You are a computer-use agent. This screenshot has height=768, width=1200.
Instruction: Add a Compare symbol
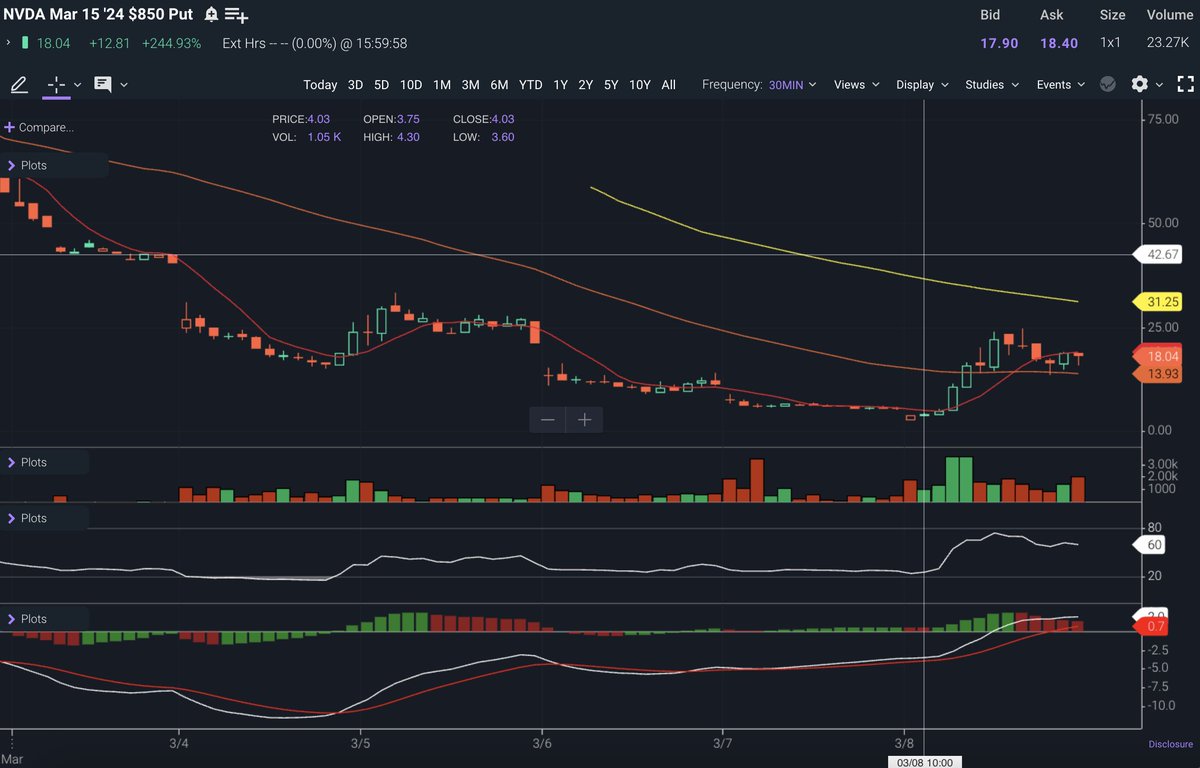click(39, 128)
